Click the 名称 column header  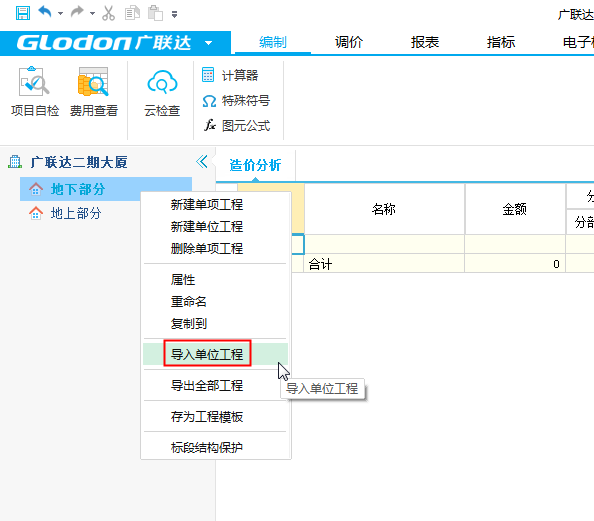384,209
